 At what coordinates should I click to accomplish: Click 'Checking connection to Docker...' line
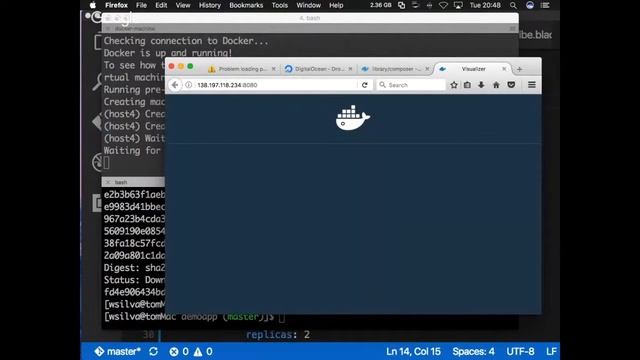click(x=186, y=41)
